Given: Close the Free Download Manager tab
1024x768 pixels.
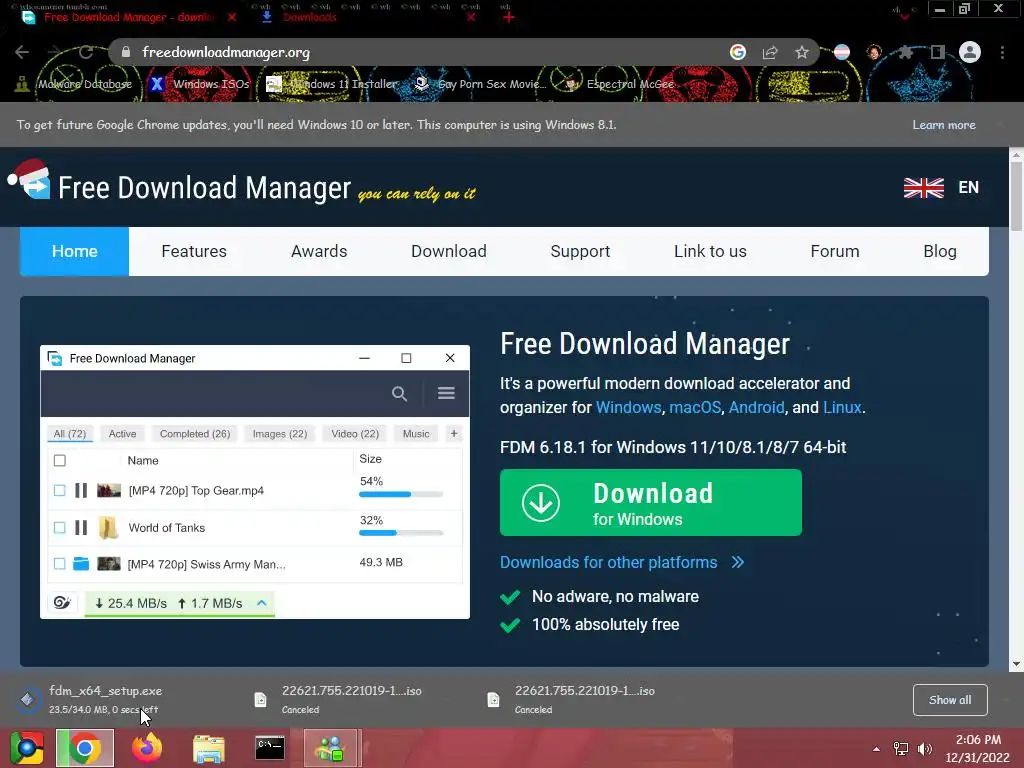Looking at the screenshot, I should coord(232,17).
